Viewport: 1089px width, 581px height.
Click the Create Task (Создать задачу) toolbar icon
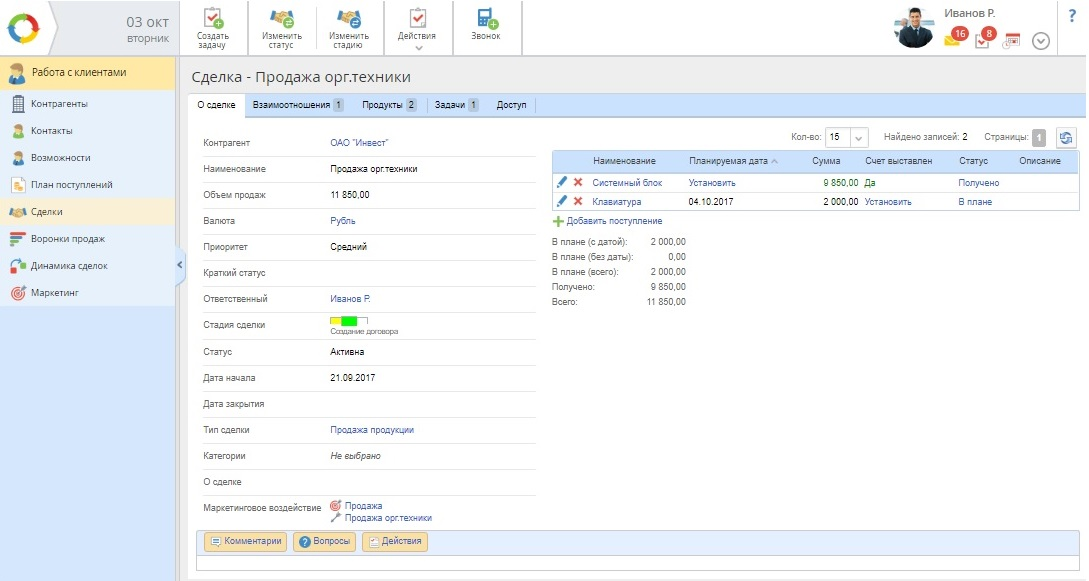pos(212,19)
